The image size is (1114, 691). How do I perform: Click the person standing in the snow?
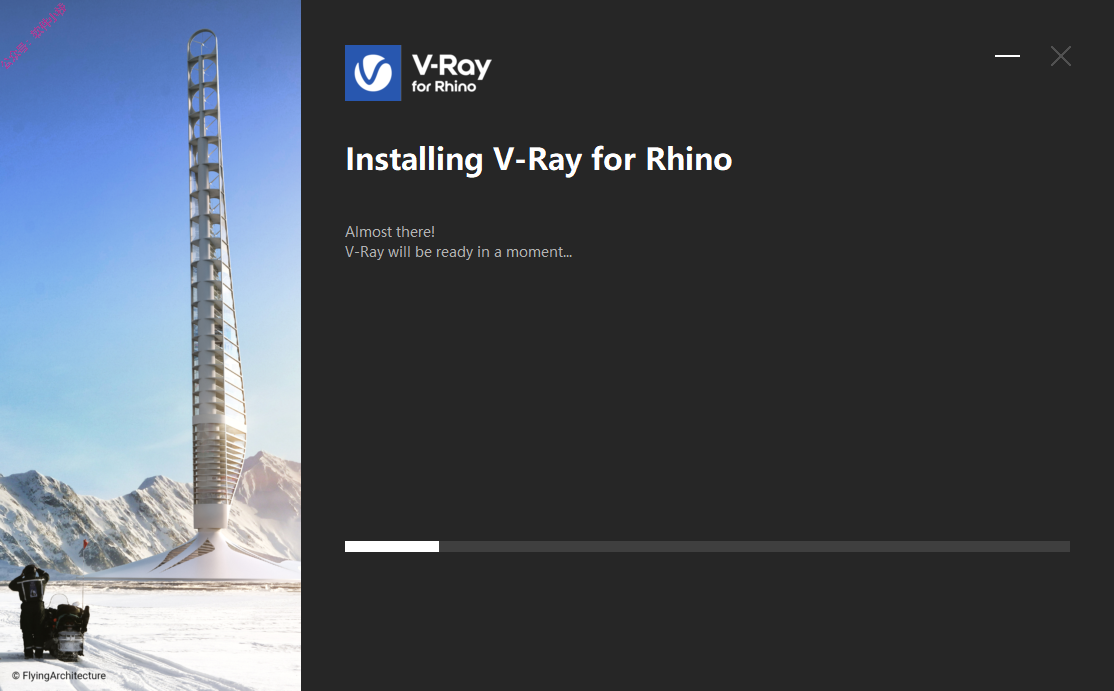[x=30, y=609]
